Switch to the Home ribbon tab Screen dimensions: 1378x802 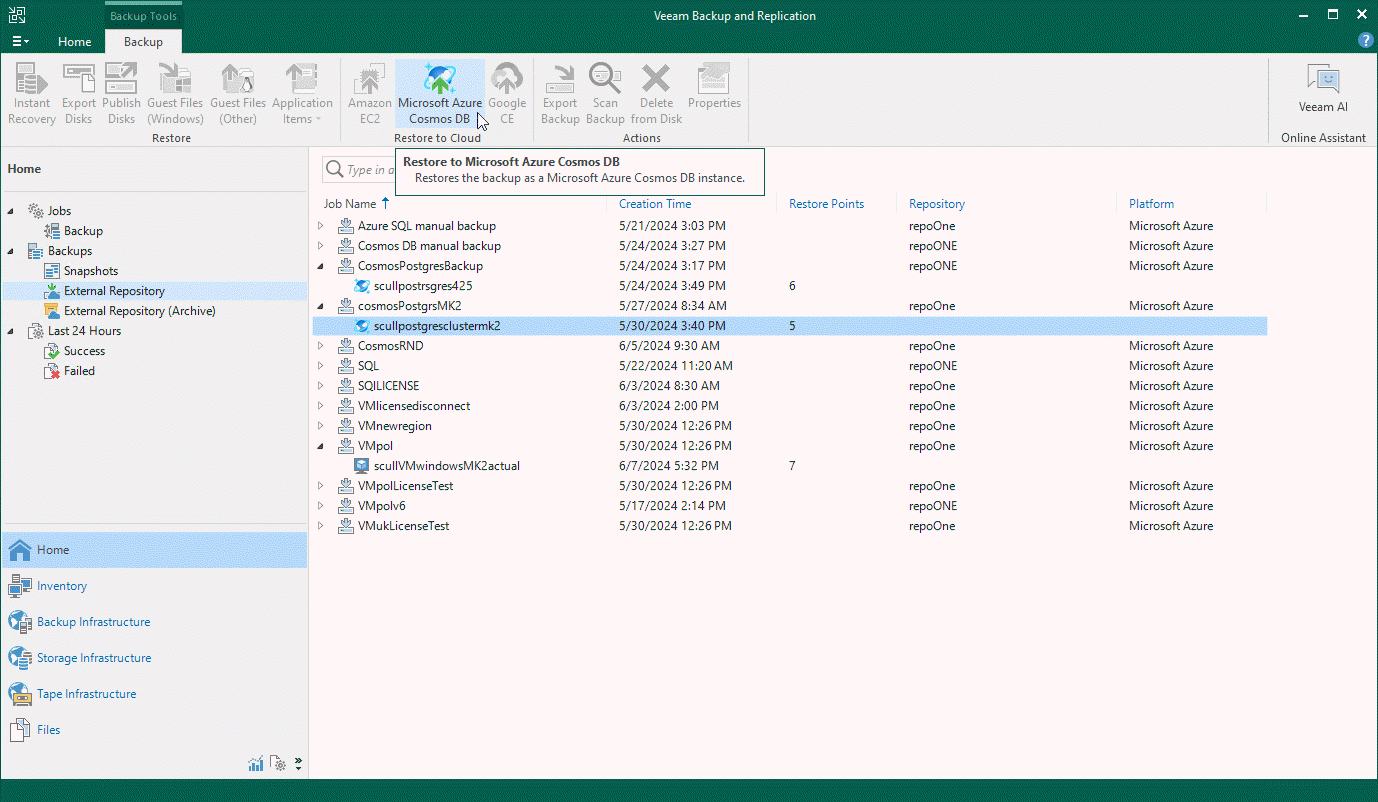(75, 42)
